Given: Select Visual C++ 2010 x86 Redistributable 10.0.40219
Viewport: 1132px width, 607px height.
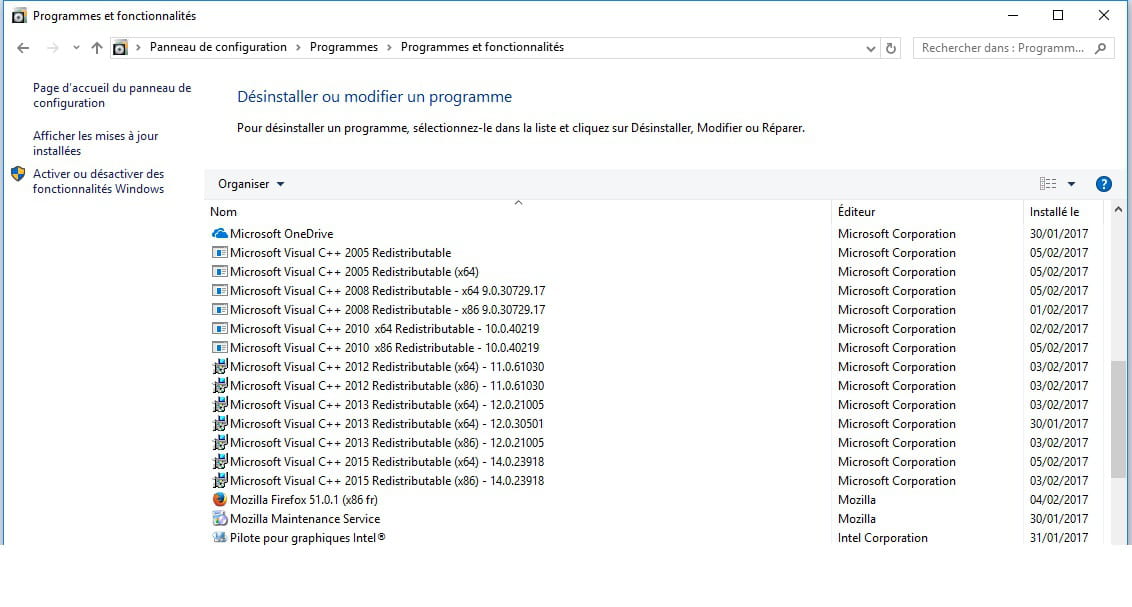Looking at the screenshot, I should pyautogui.click(x=653, y=348).
